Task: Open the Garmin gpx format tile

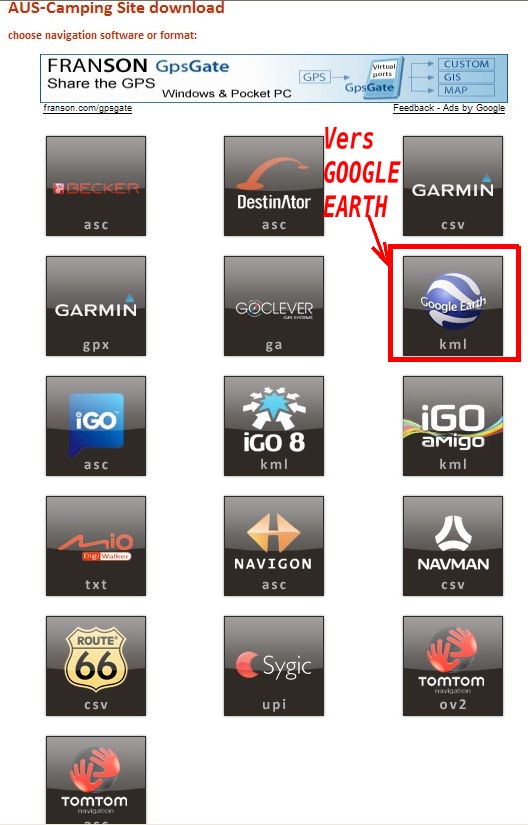Action: [96, 306]
